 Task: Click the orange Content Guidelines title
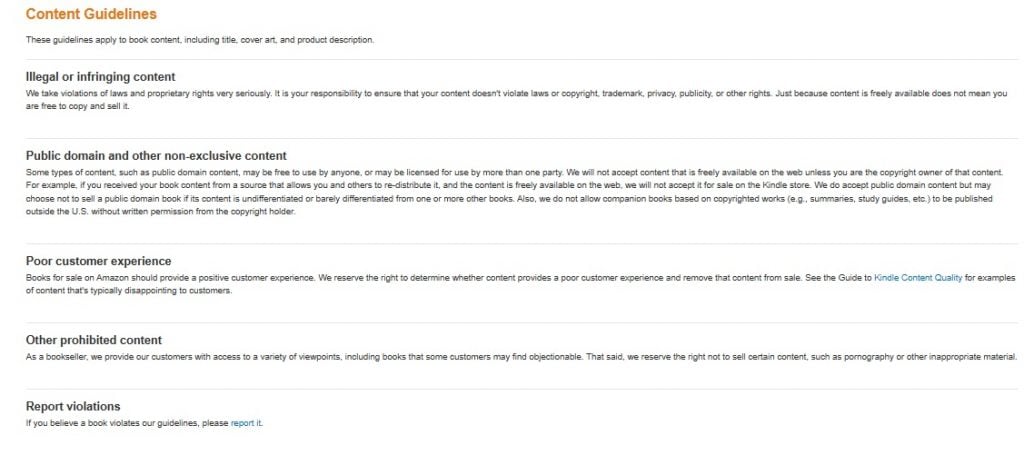coord(91,14)
